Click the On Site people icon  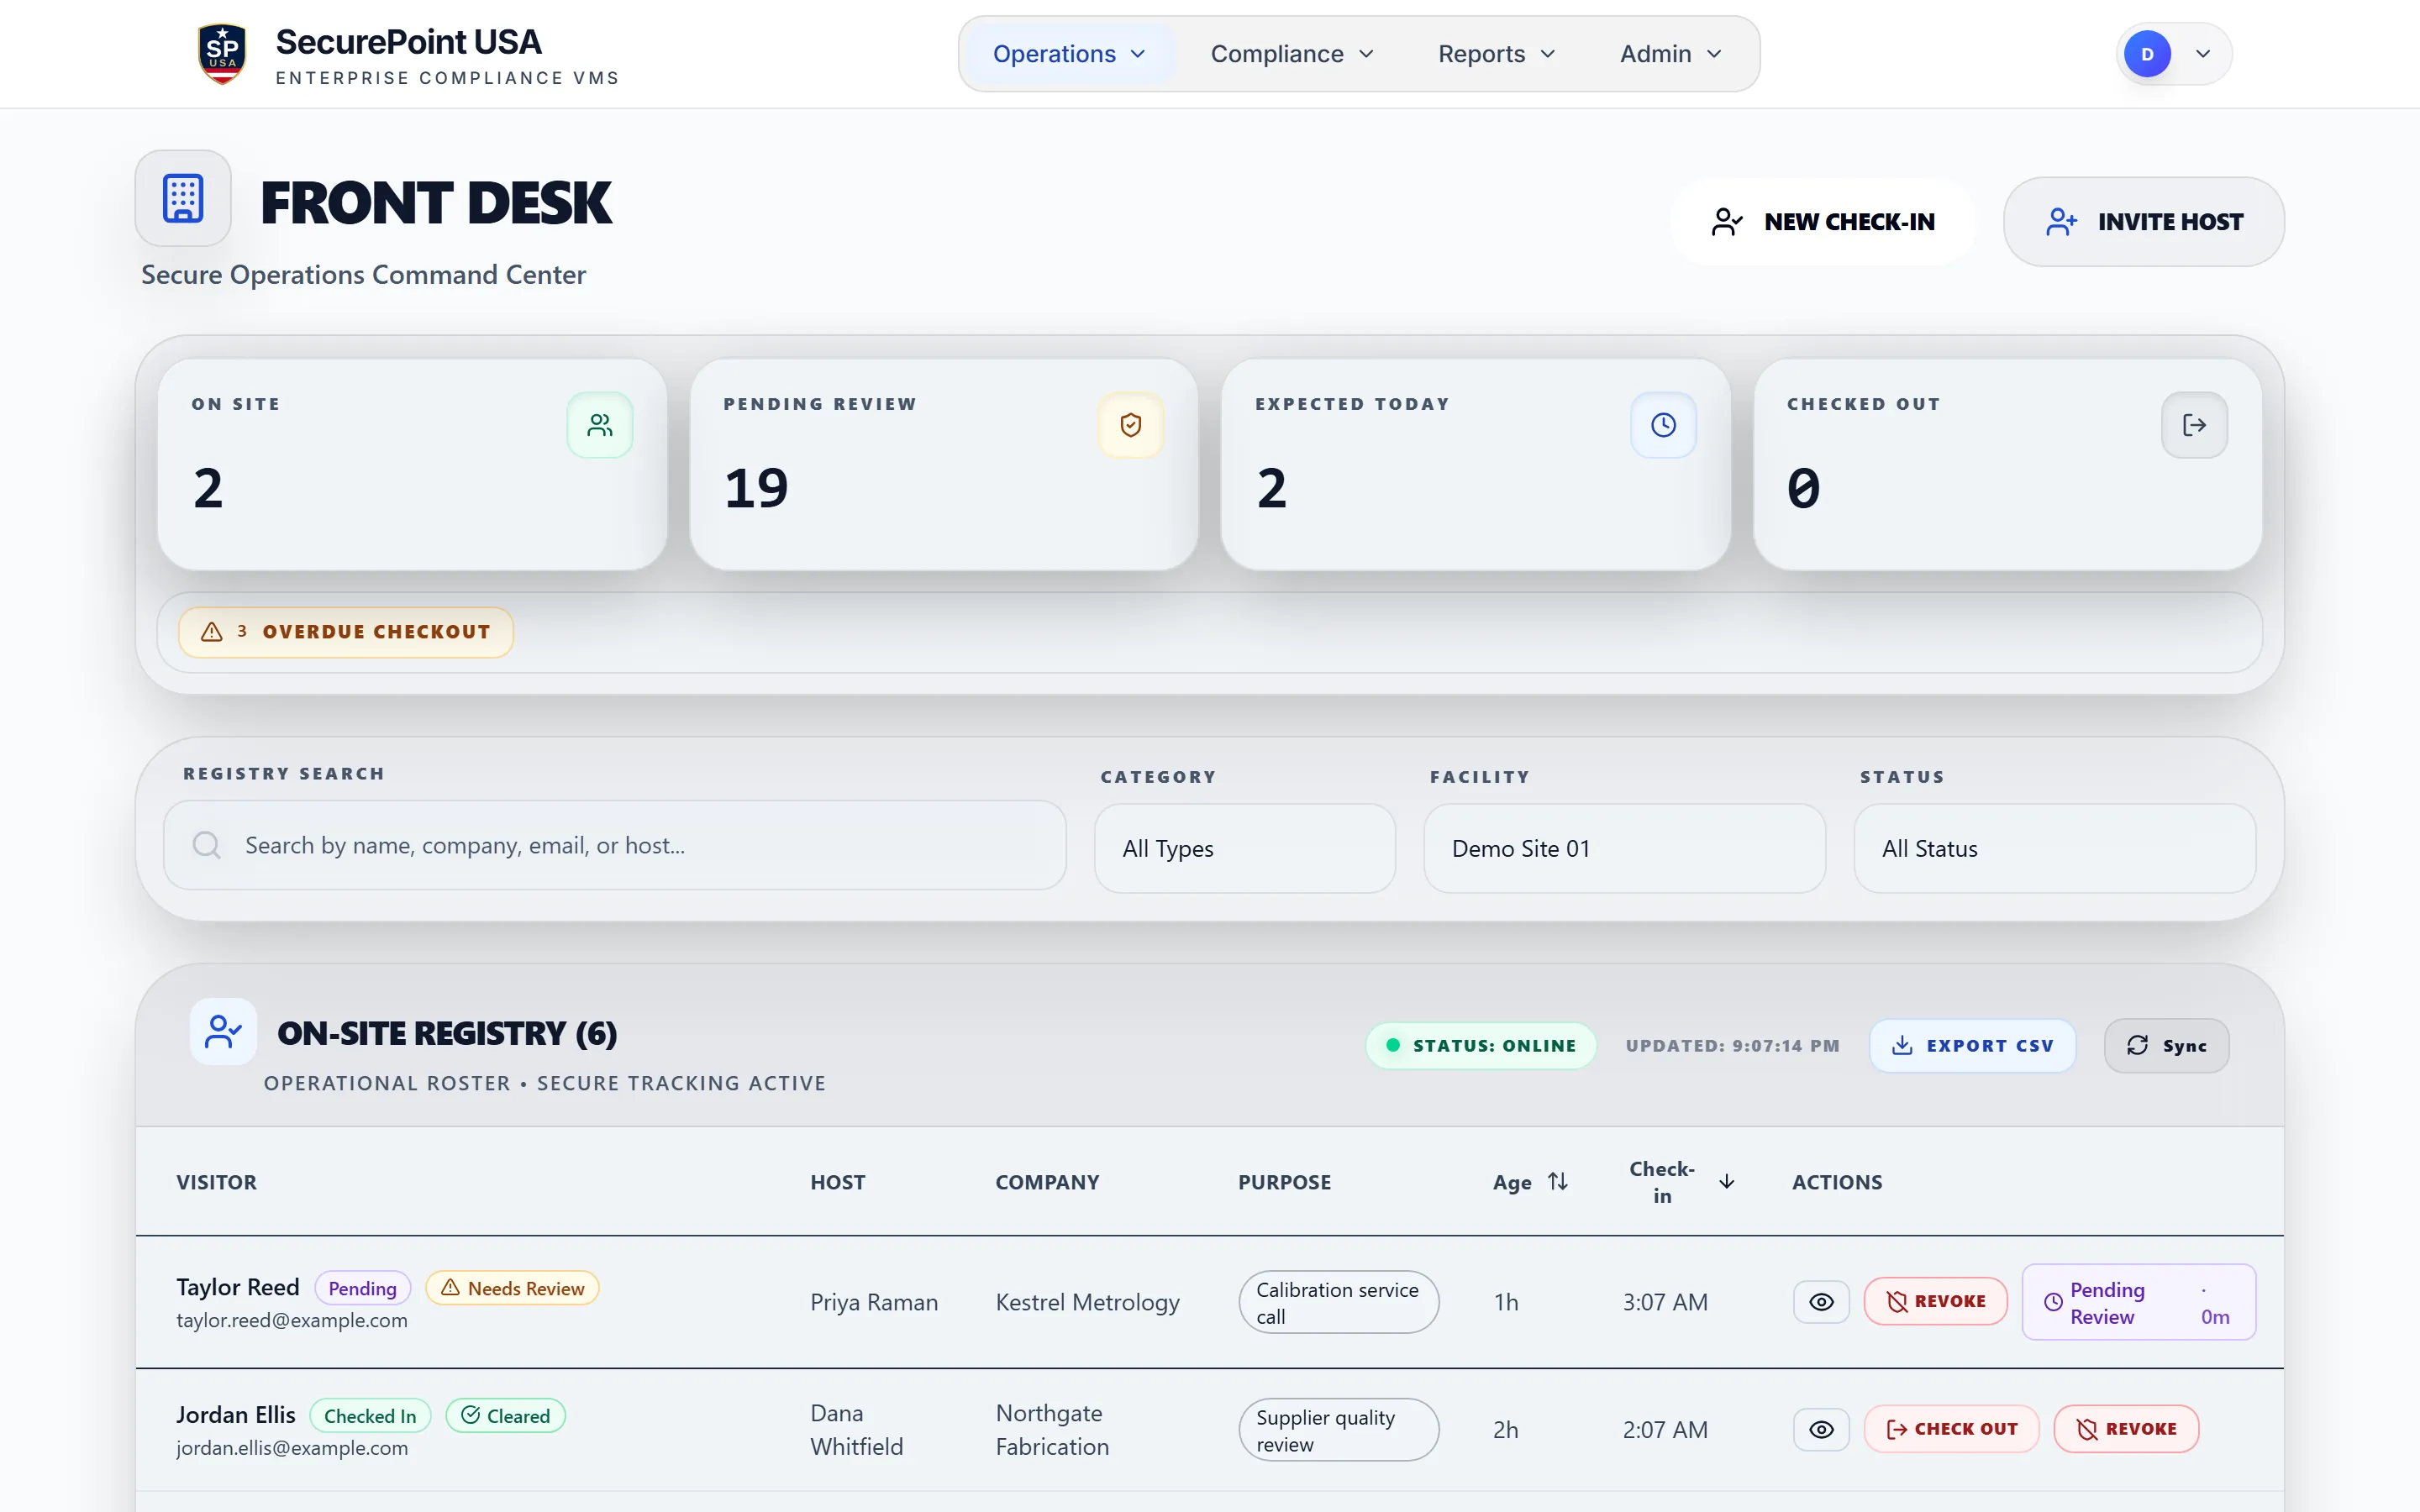click(x=600, y=425)
